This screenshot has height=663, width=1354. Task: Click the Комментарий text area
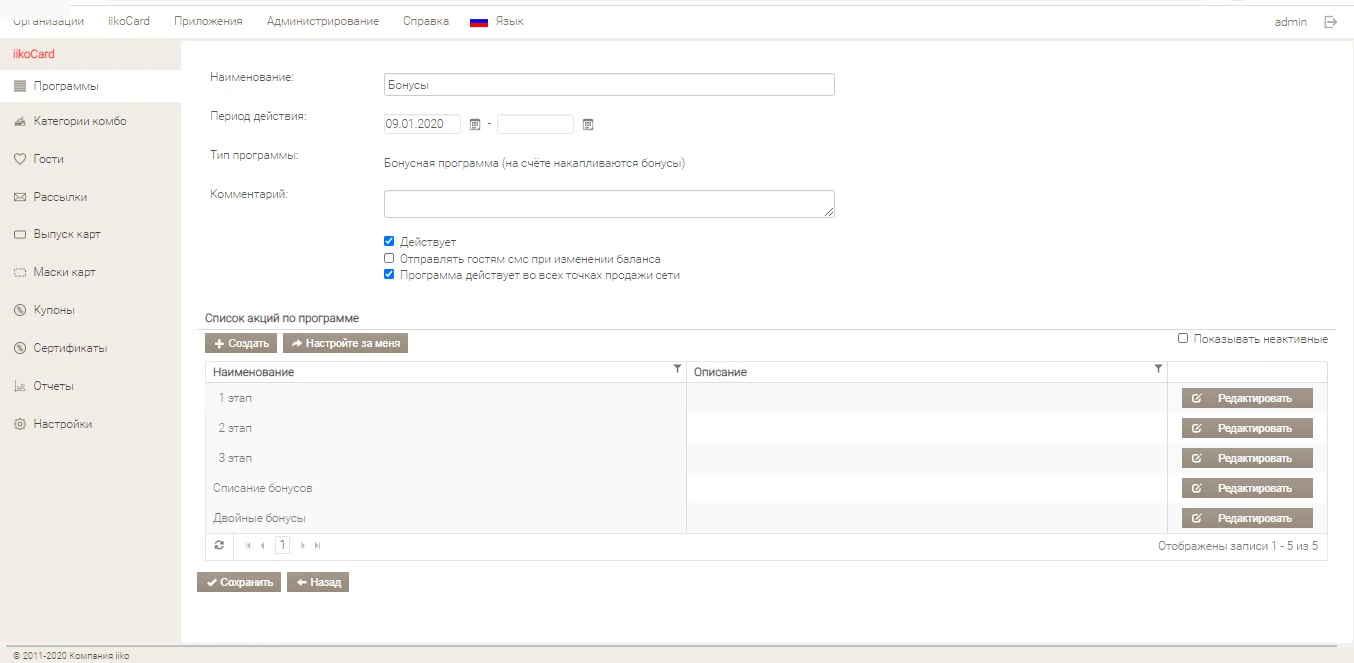pos(608,204)
